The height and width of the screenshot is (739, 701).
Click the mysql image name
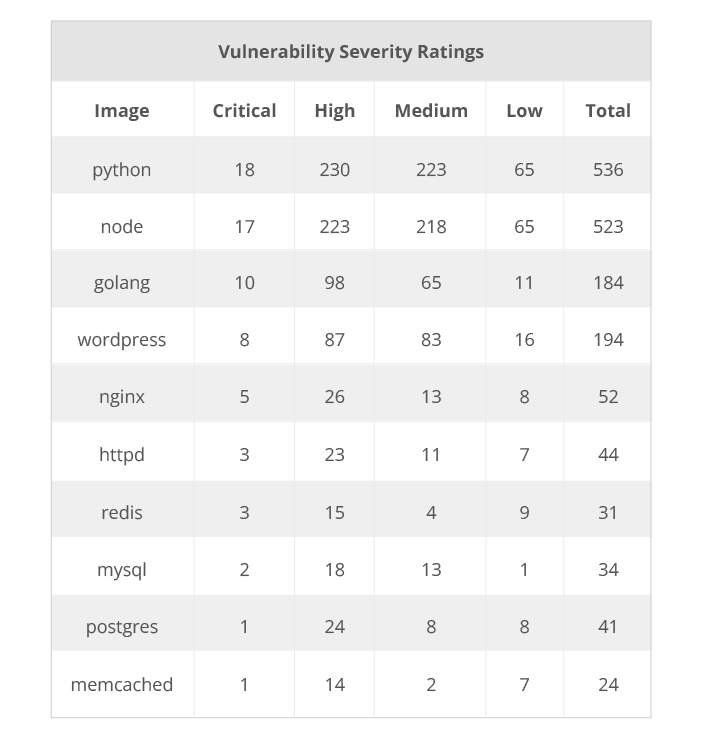pyautogui.click(x=122, y=569)
